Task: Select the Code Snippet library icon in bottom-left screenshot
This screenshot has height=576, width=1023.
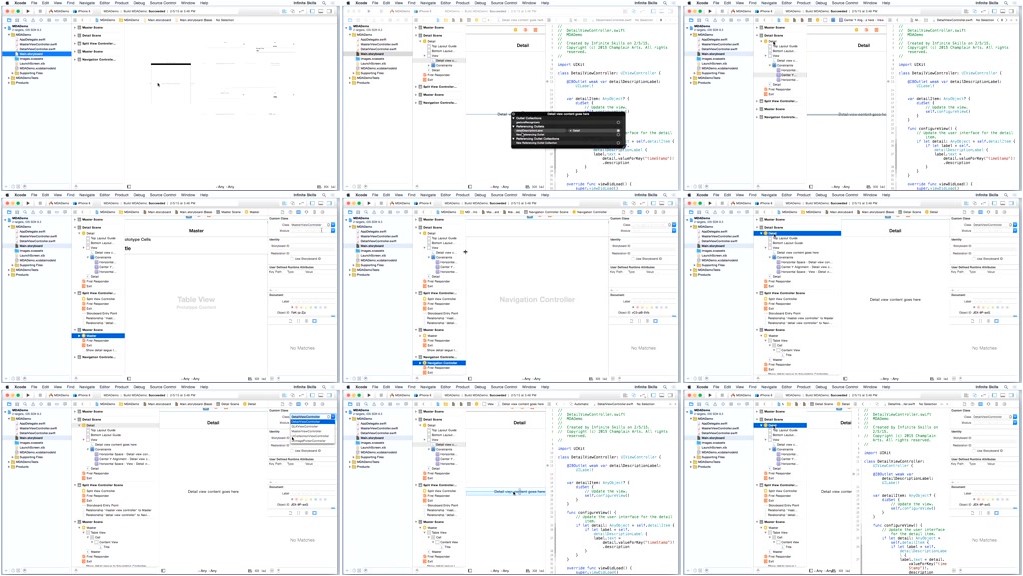Action: (298, 513)
